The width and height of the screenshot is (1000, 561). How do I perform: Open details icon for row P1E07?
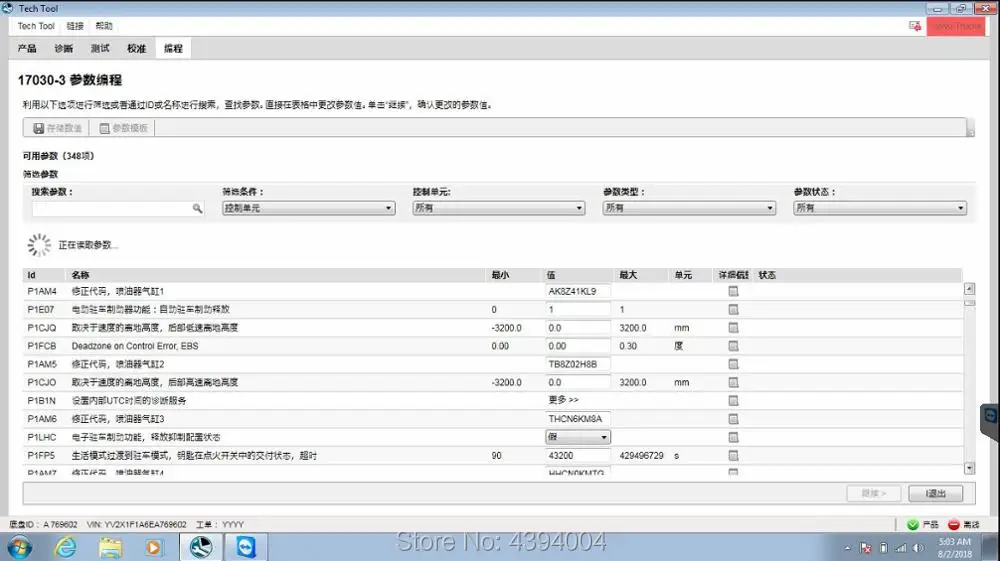click(733, 309)
